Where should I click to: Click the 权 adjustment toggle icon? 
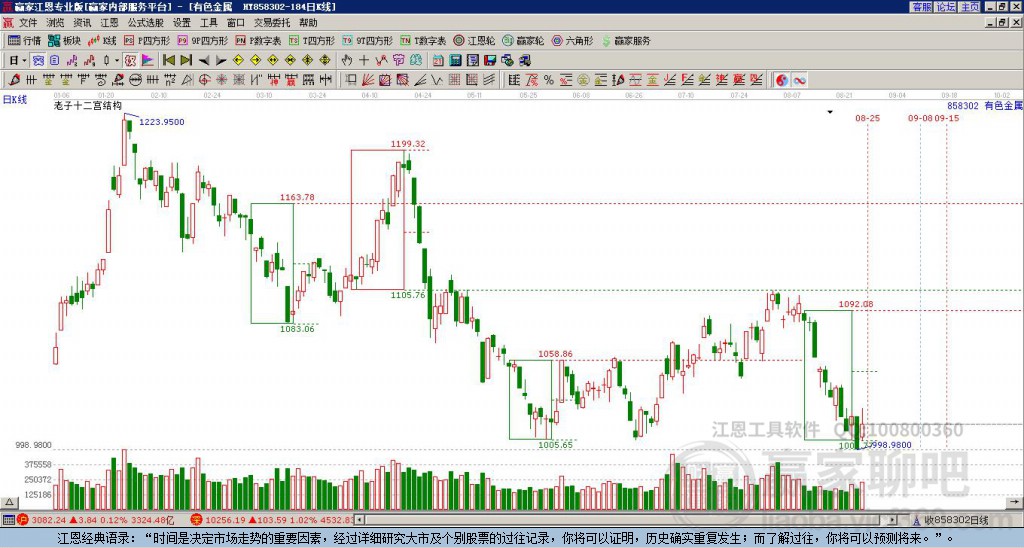[x=130, y=61]
